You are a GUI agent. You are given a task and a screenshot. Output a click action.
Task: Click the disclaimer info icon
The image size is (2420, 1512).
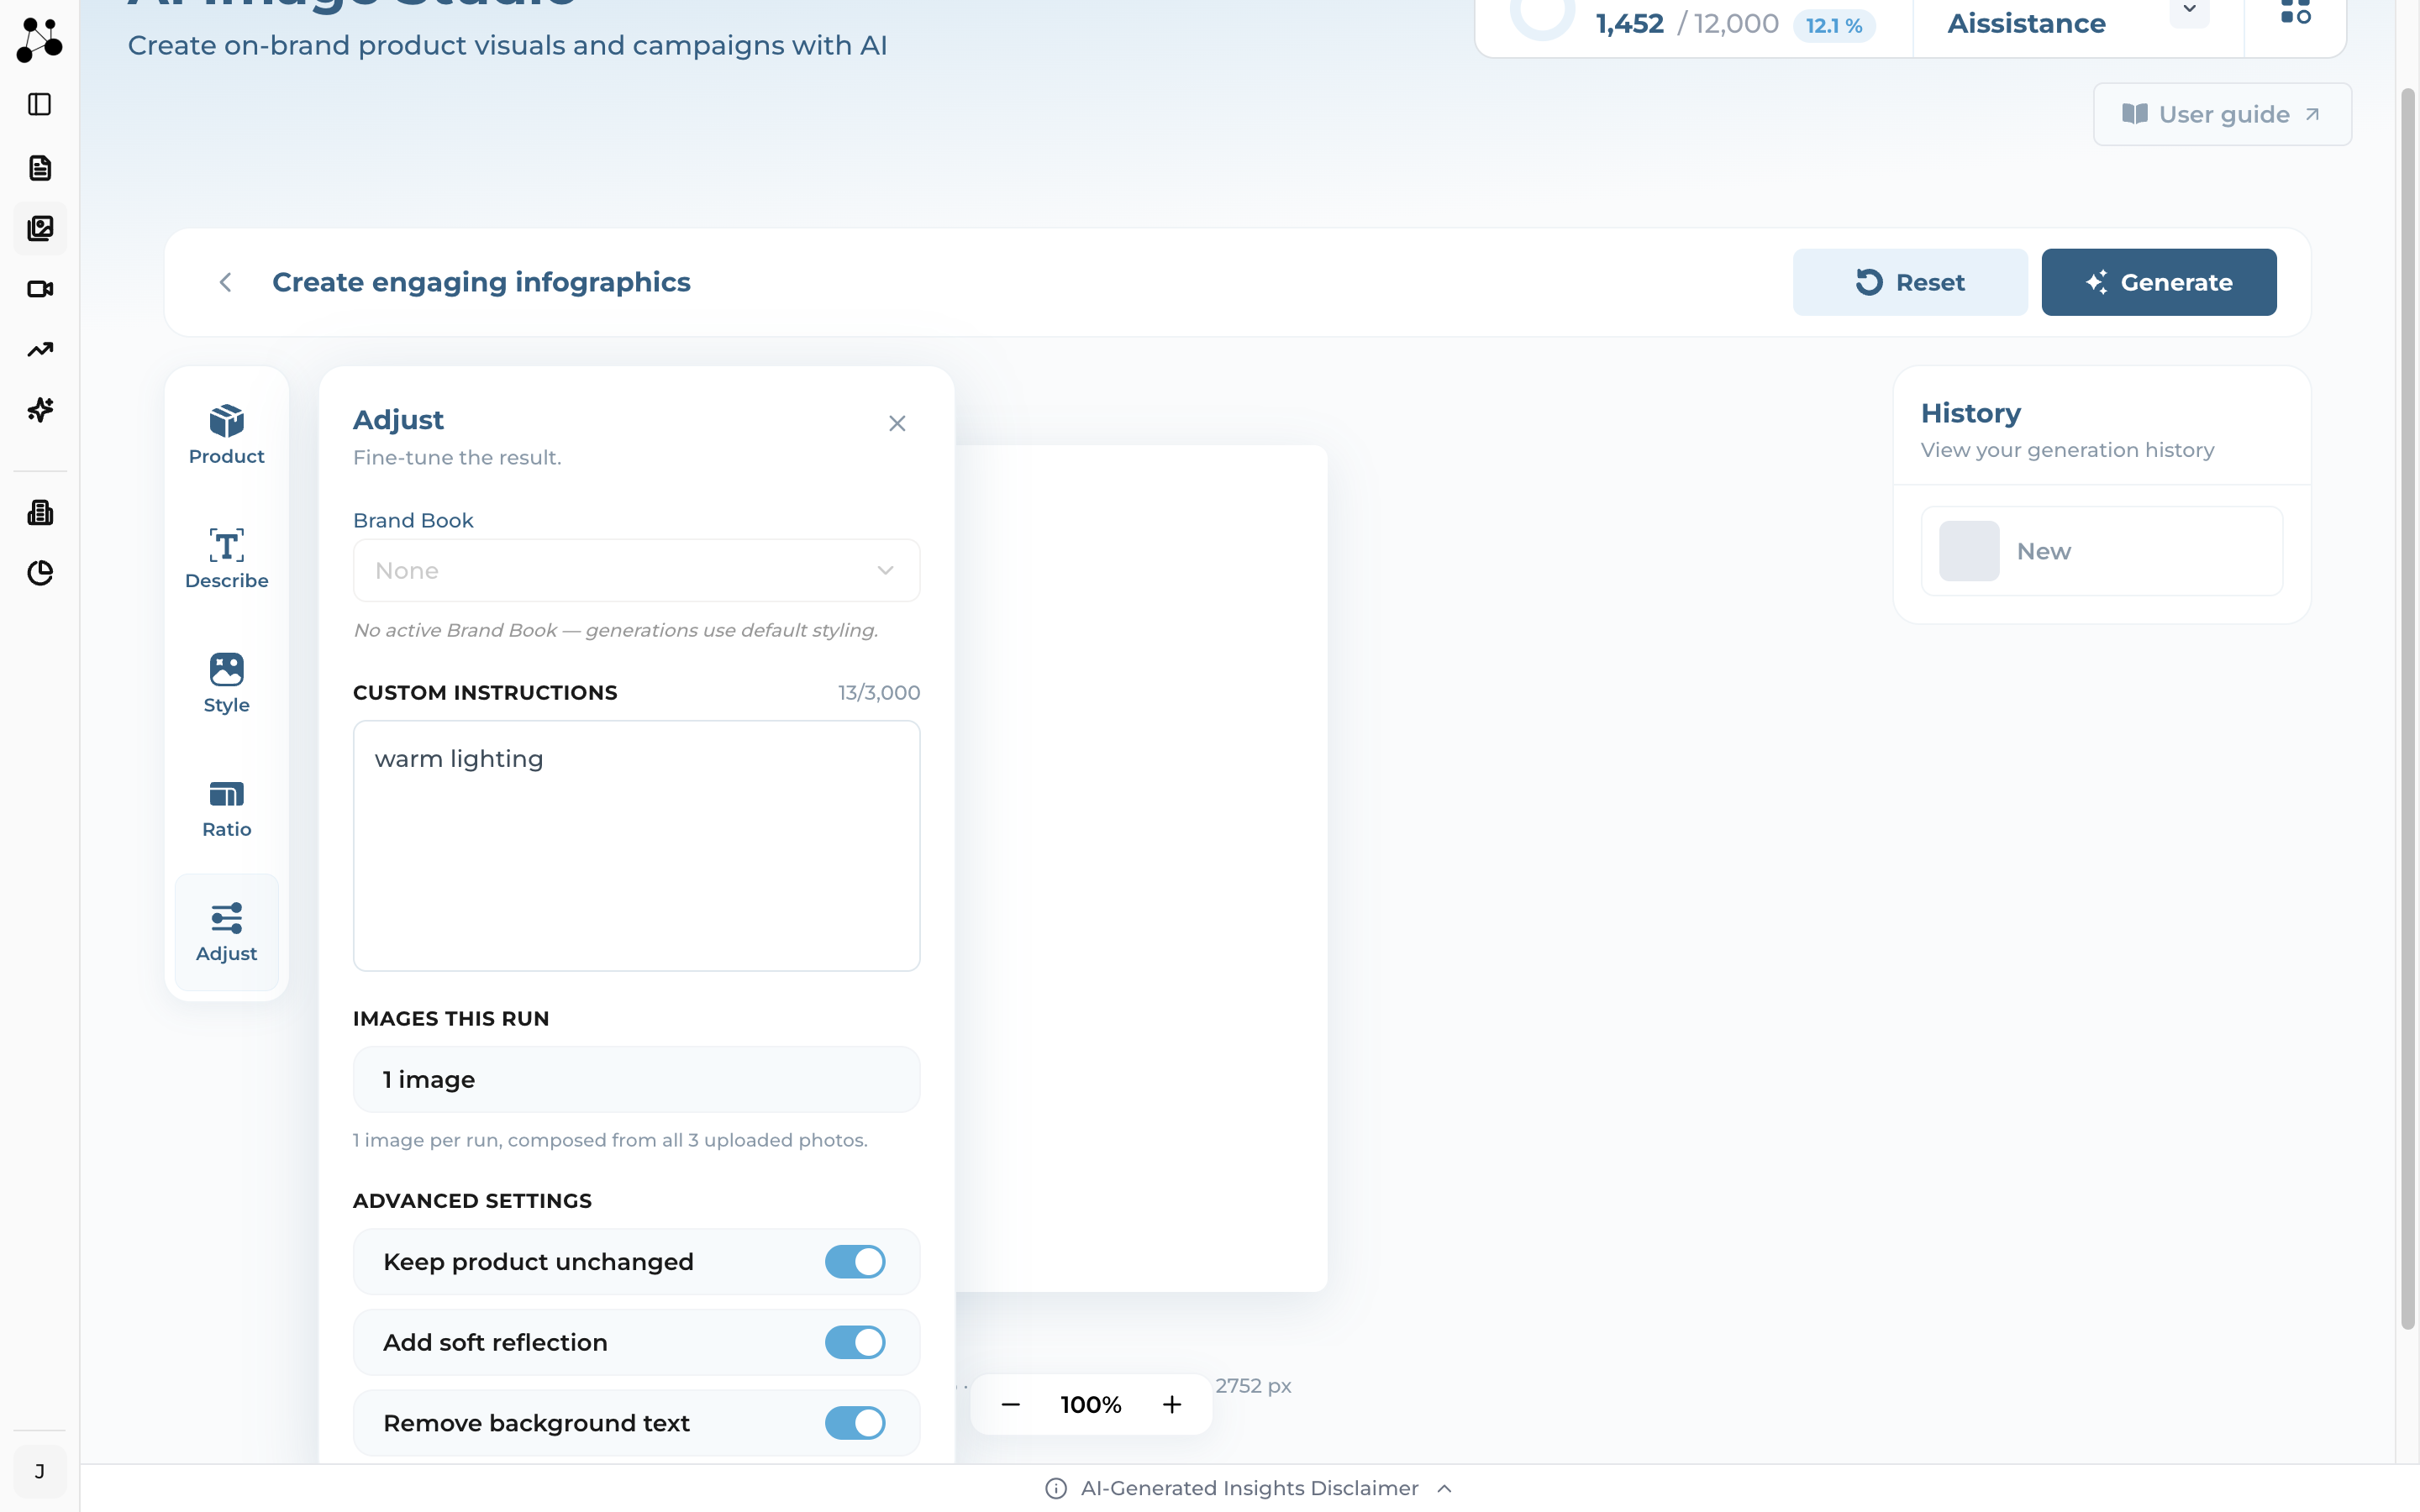click(x=1056, y=1489)
